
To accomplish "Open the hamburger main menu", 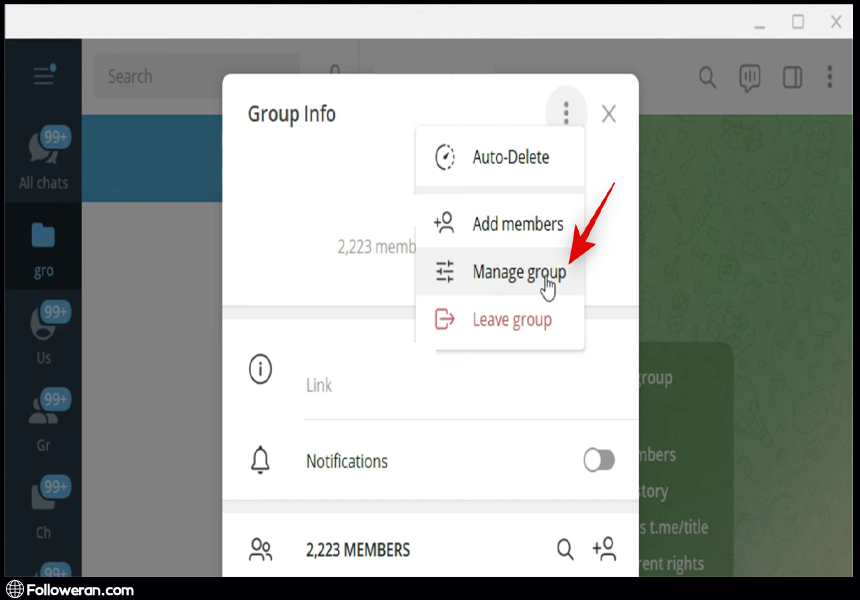I will (x=43, y=76).
